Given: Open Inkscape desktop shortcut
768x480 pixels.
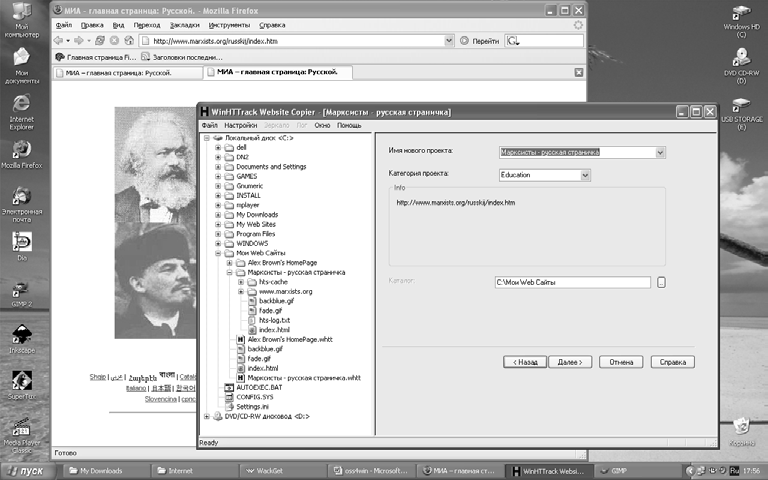Looking at the screenshot, I should click(x=22, y=334).
